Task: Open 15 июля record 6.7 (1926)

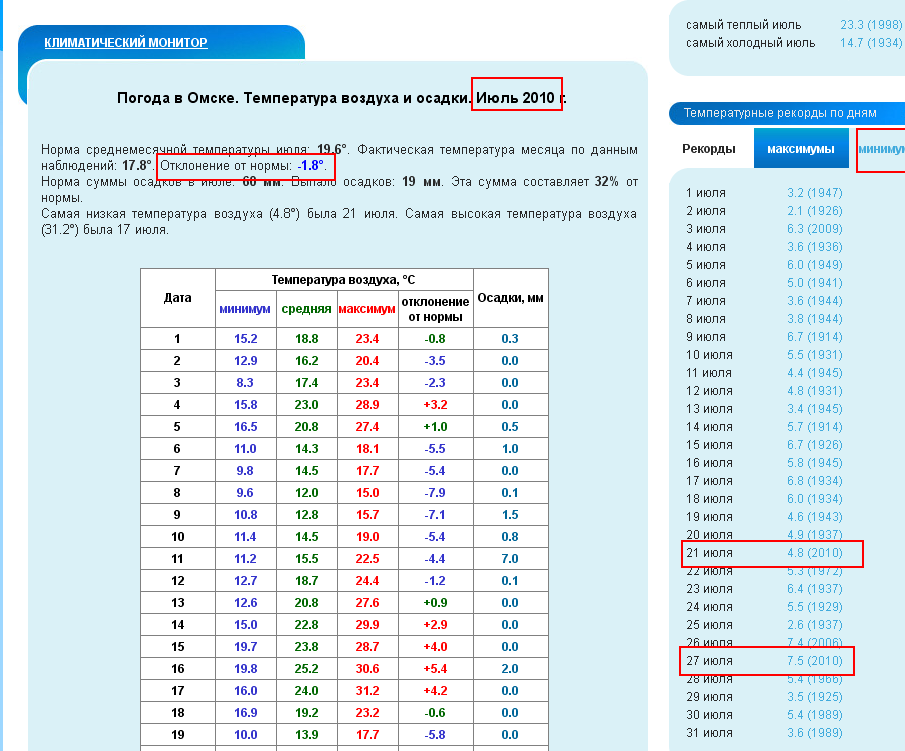Action: tap(814, 445)
